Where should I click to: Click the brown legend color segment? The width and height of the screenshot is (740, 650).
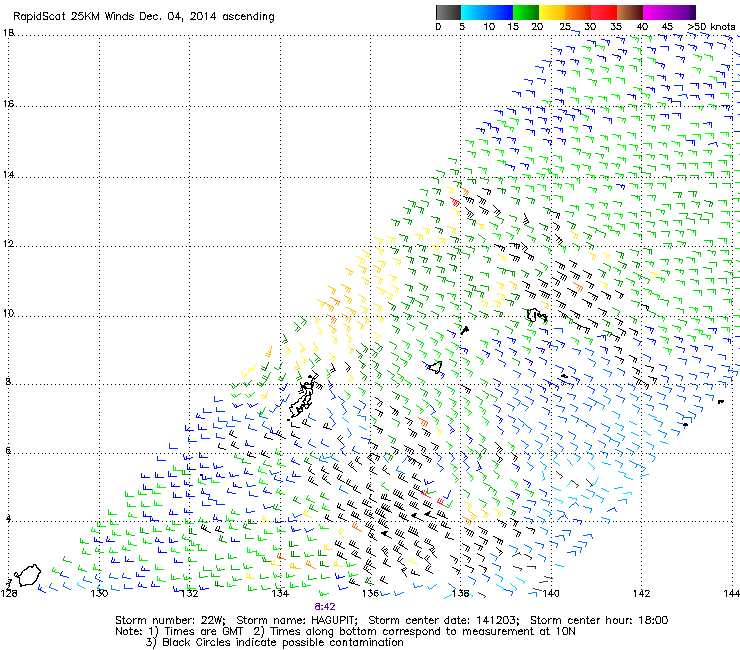[x=630, y=12]
